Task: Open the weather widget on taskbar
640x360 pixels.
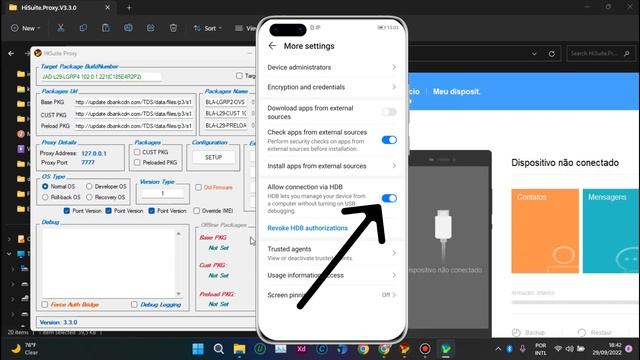Action: coord(25,349)
